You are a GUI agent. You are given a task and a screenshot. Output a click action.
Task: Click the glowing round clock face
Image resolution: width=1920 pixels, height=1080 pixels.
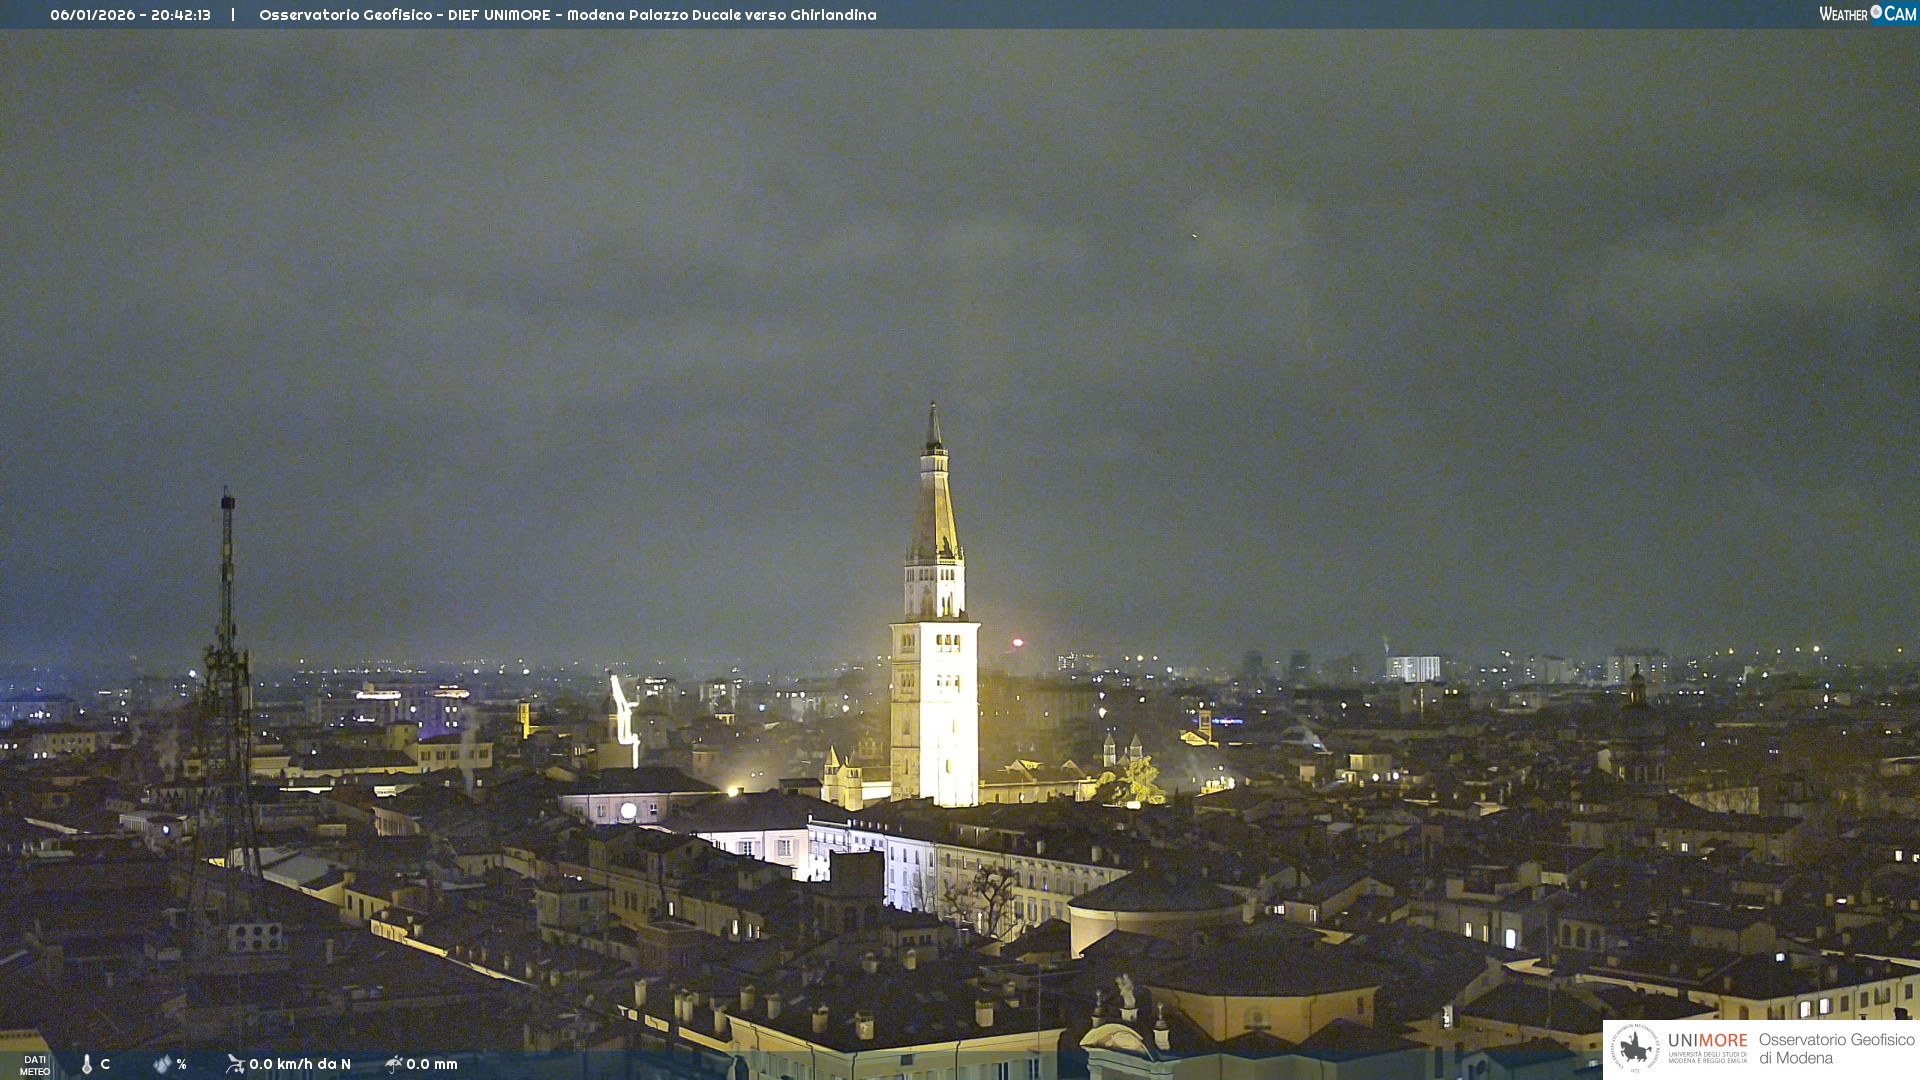pyautogui.click(x=628, y=811)
